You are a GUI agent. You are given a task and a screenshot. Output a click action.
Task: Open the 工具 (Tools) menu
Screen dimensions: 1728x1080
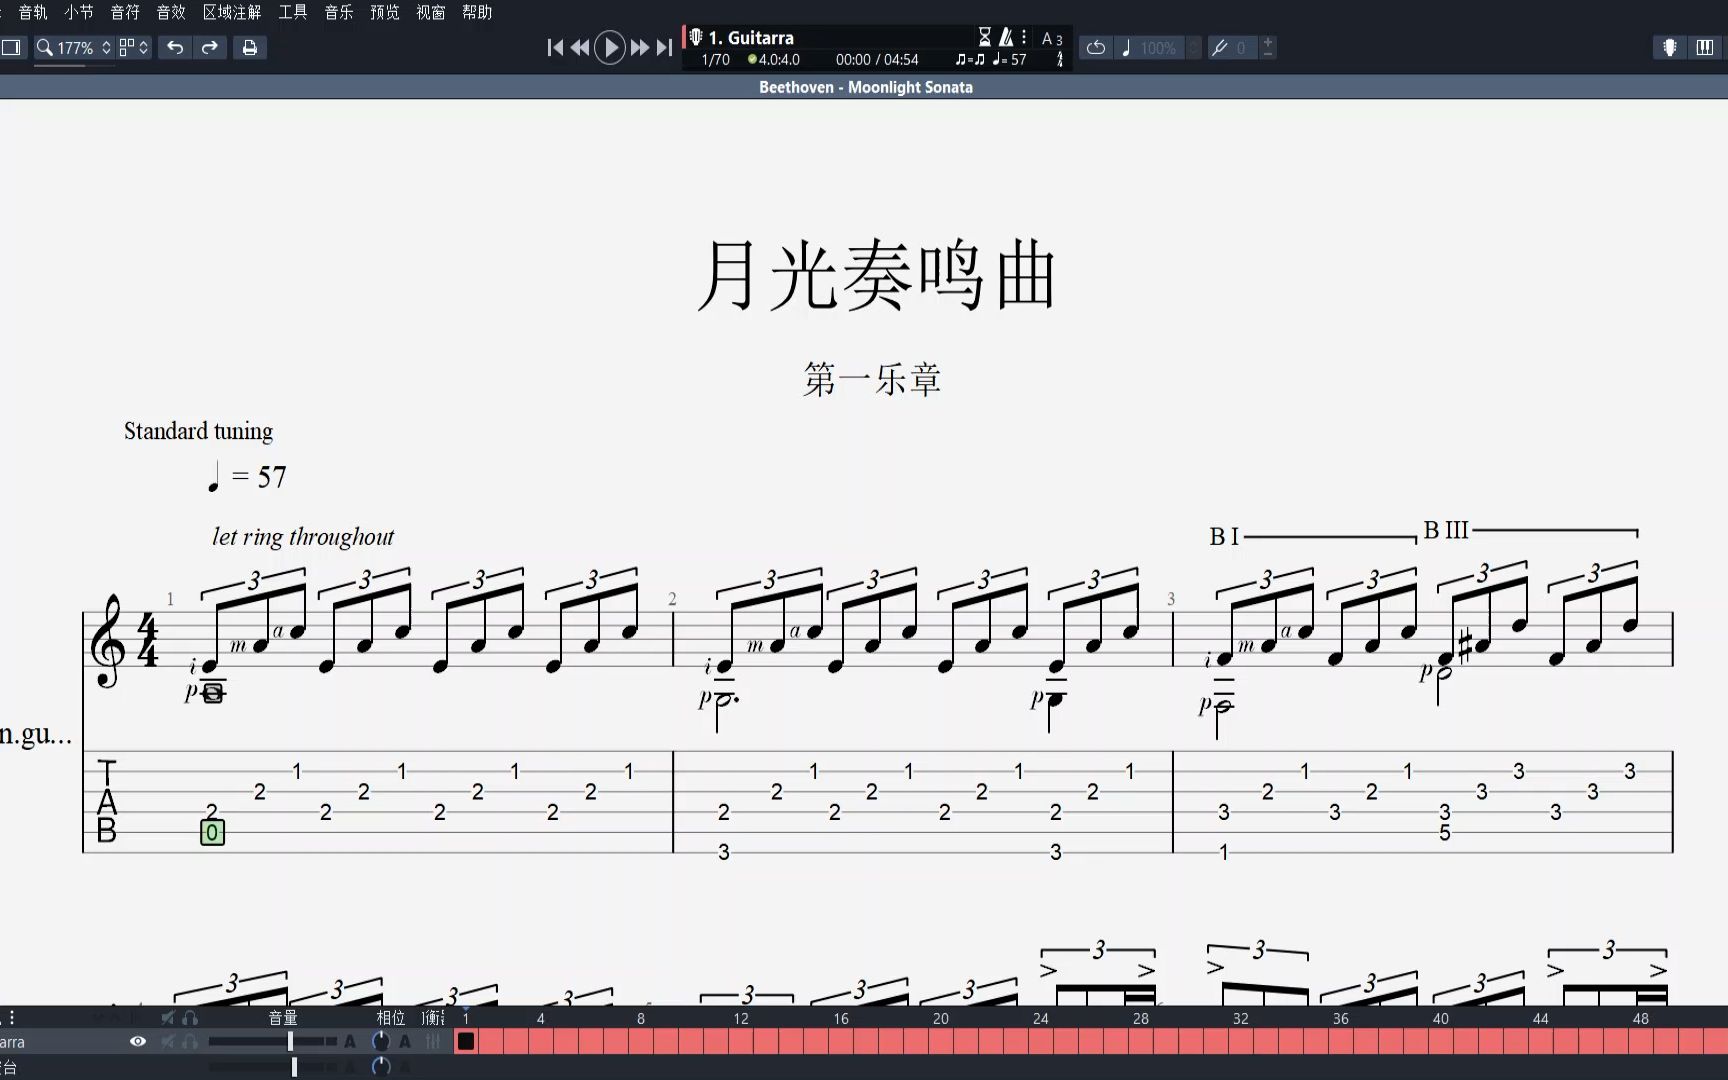(x=293, y=12)
